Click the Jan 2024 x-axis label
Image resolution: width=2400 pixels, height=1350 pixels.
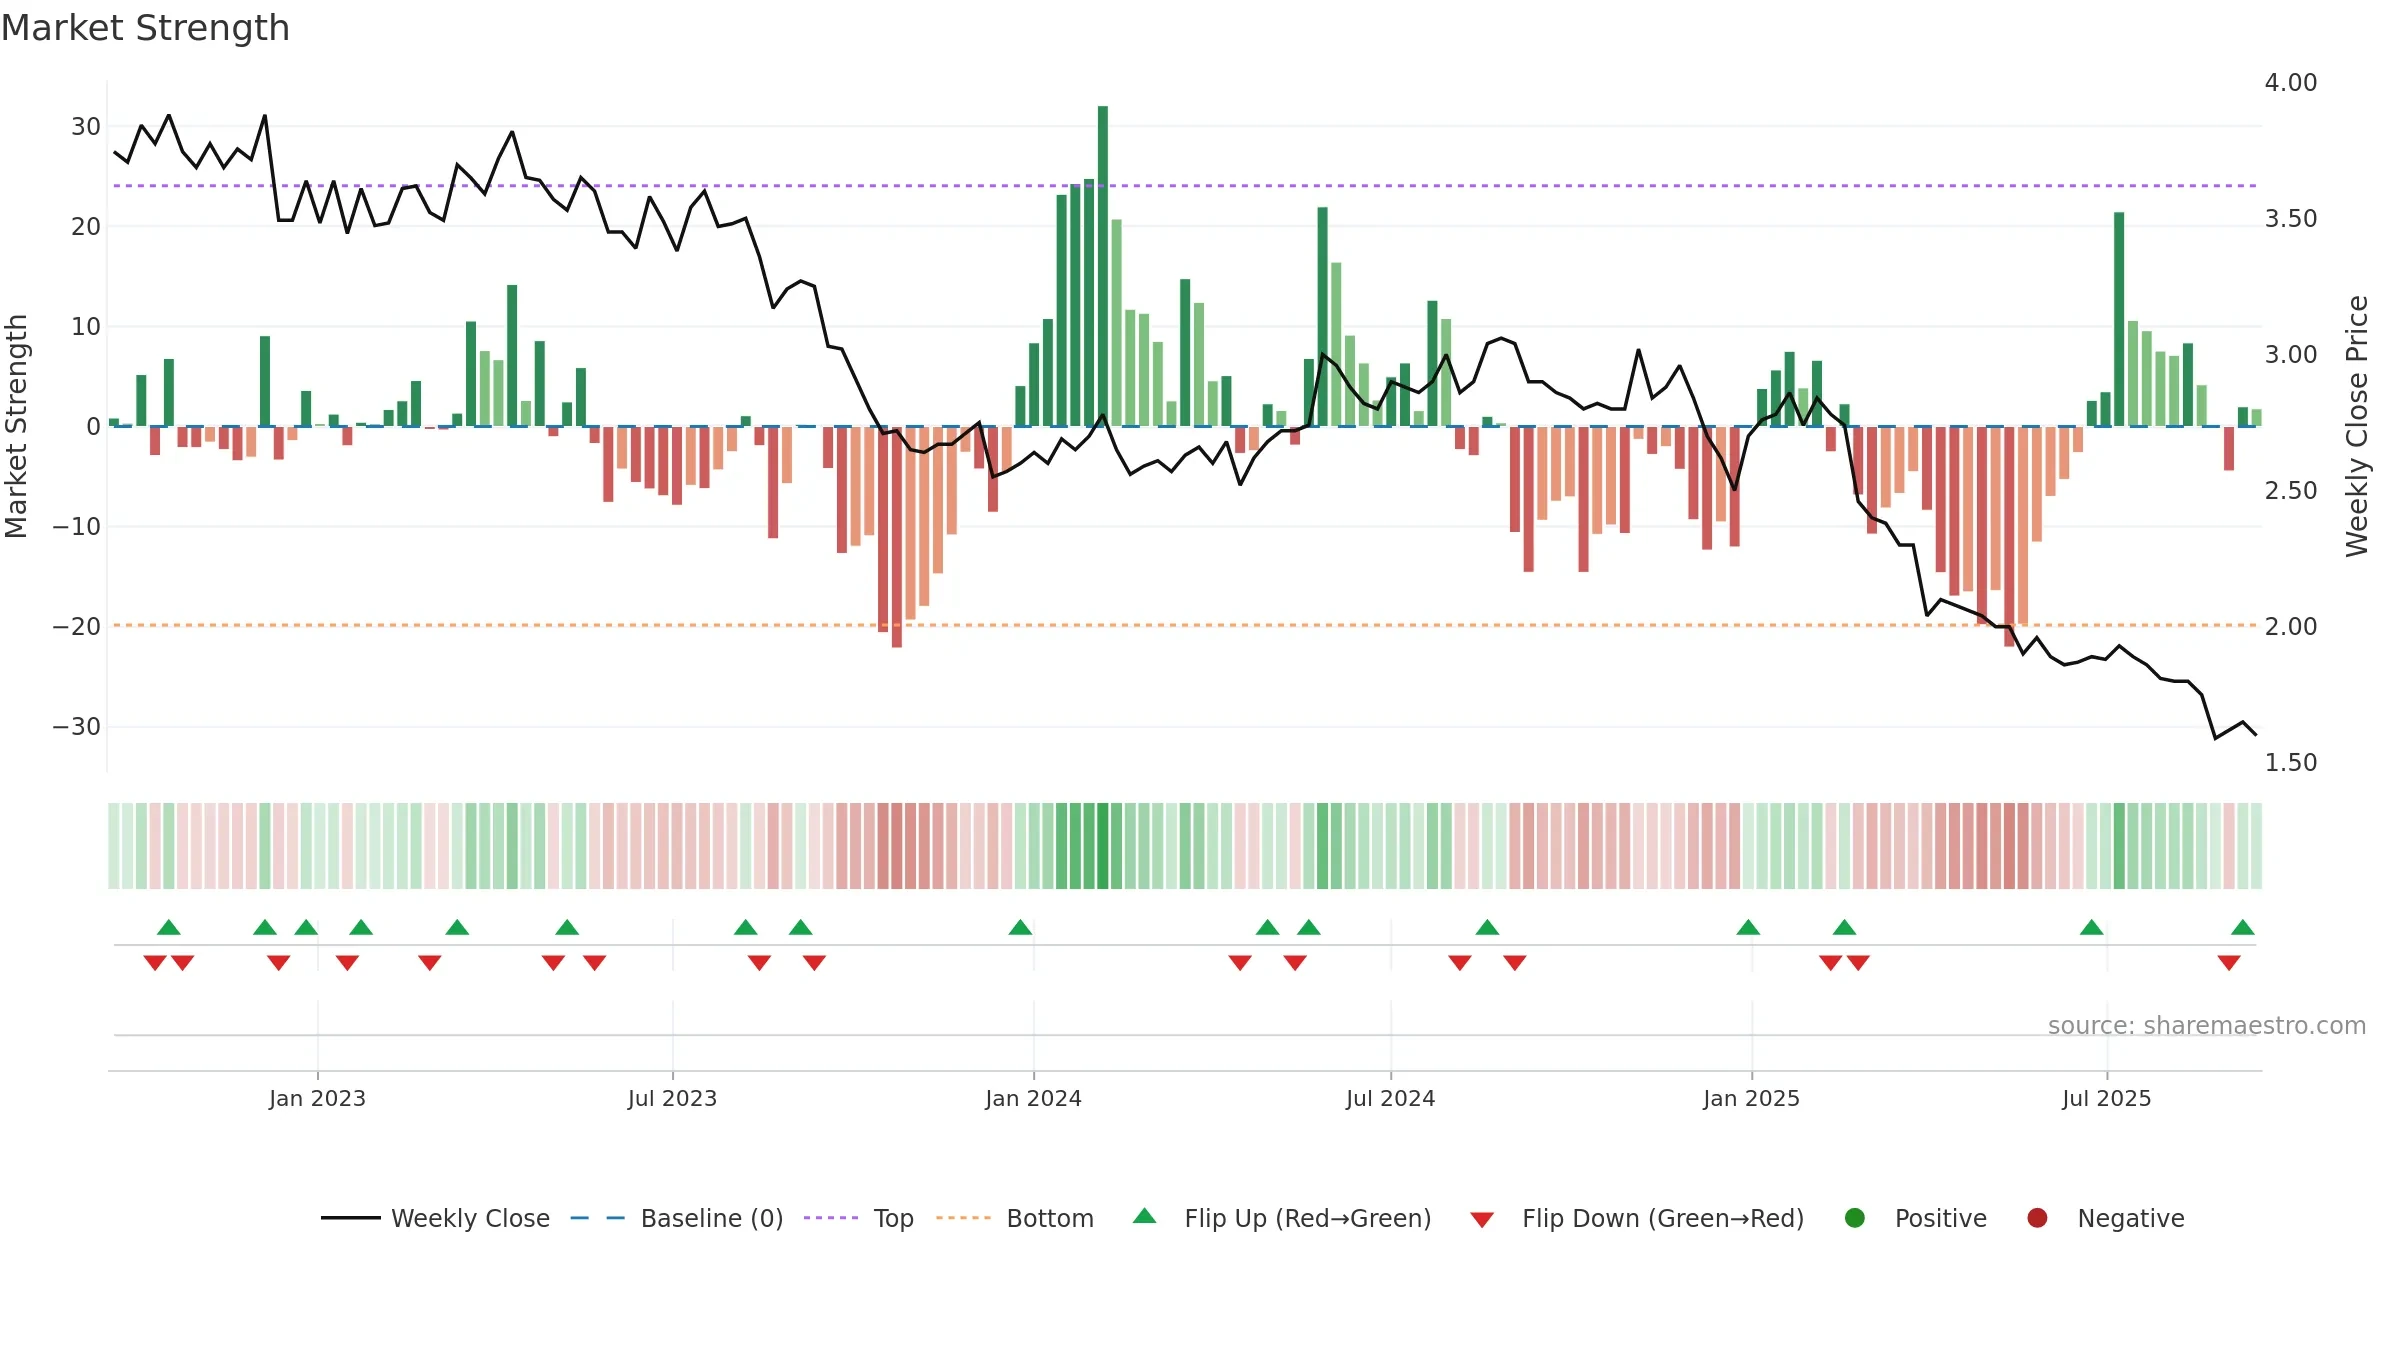[1033, 1098]
